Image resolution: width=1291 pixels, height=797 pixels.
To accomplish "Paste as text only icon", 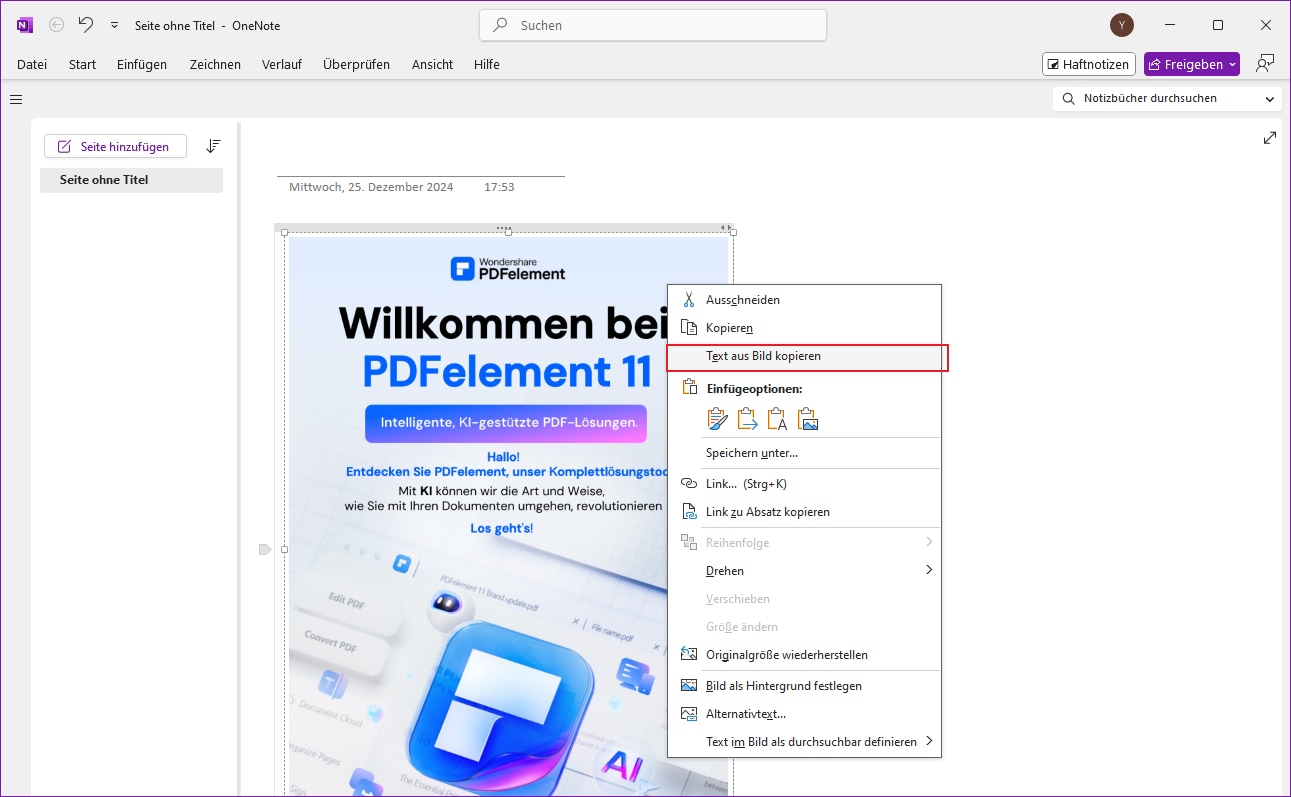I will [777, 419].
